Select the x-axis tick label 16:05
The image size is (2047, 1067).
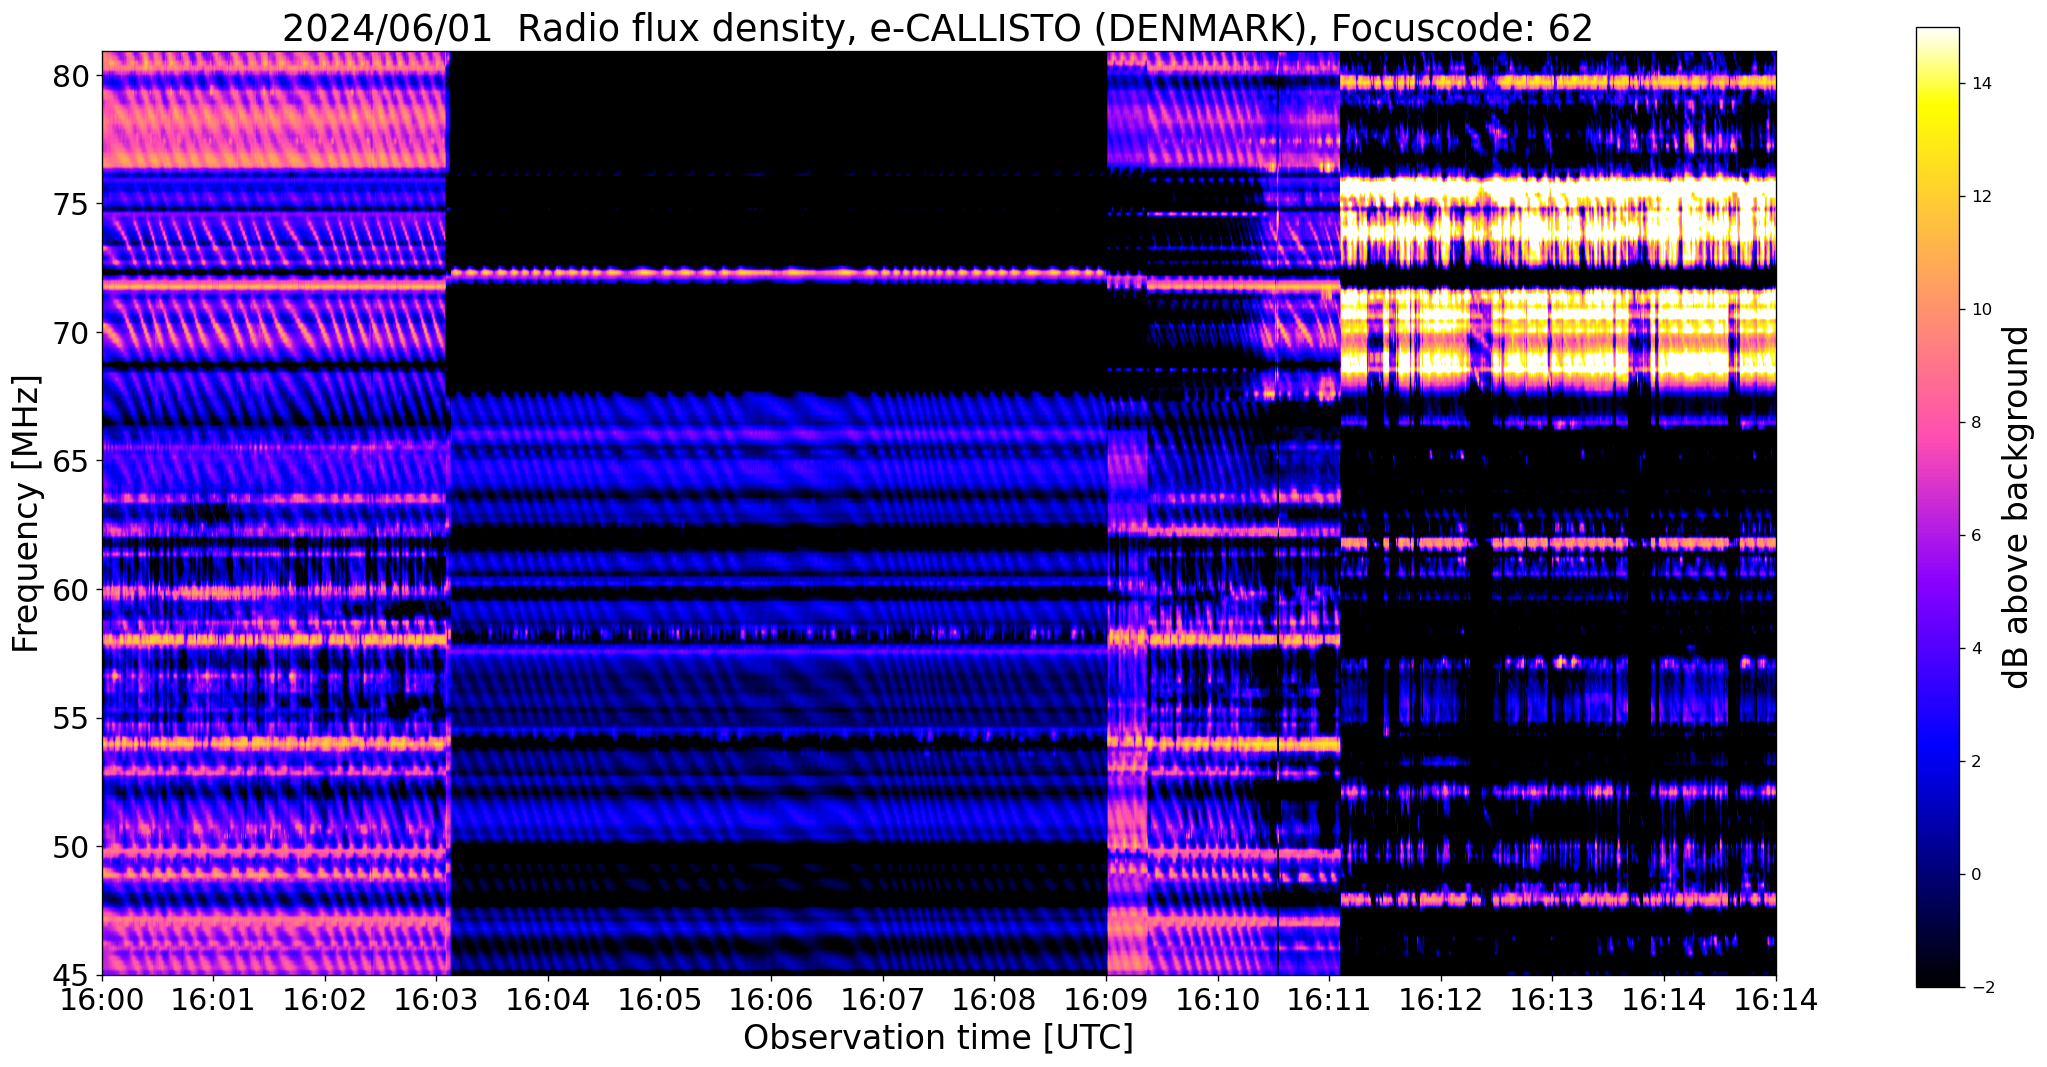click(660, 999)
